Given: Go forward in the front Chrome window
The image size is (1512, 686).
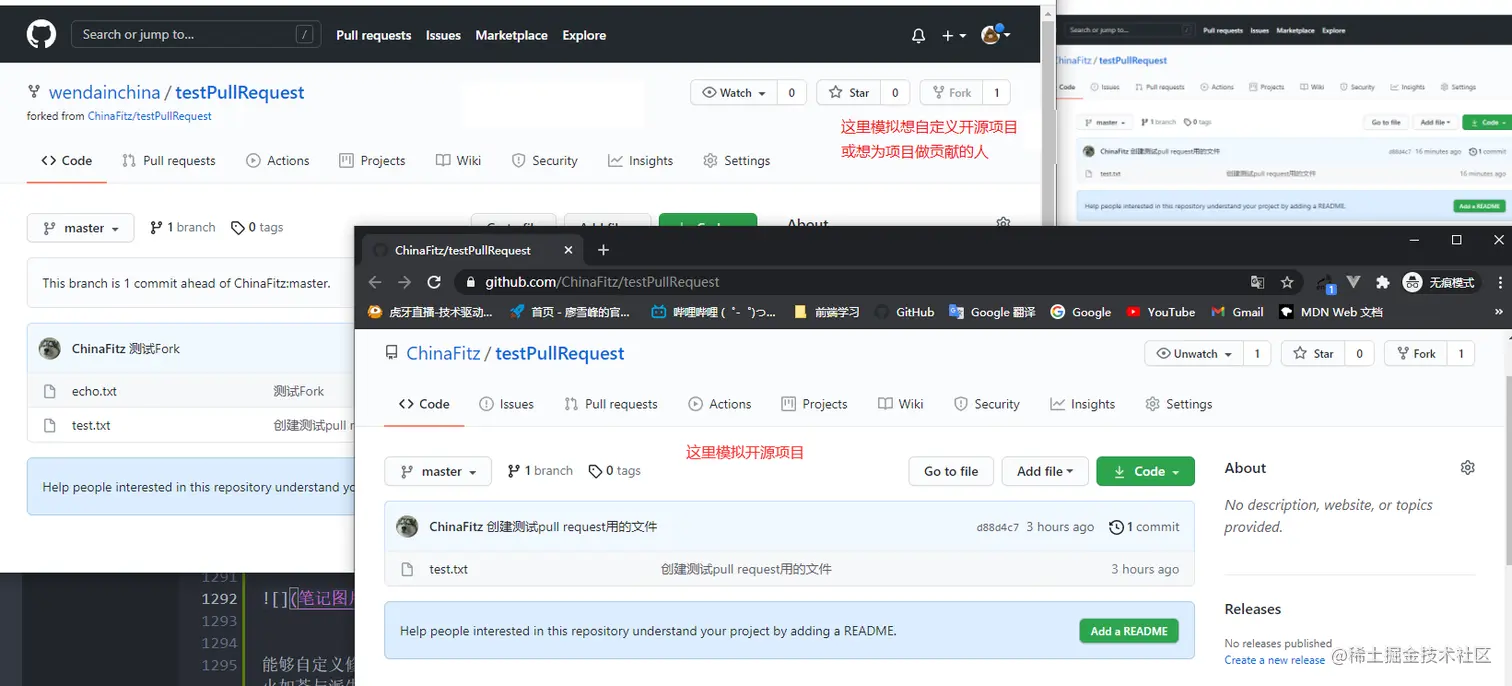Looking at the screenshot, I should point(404,282).
